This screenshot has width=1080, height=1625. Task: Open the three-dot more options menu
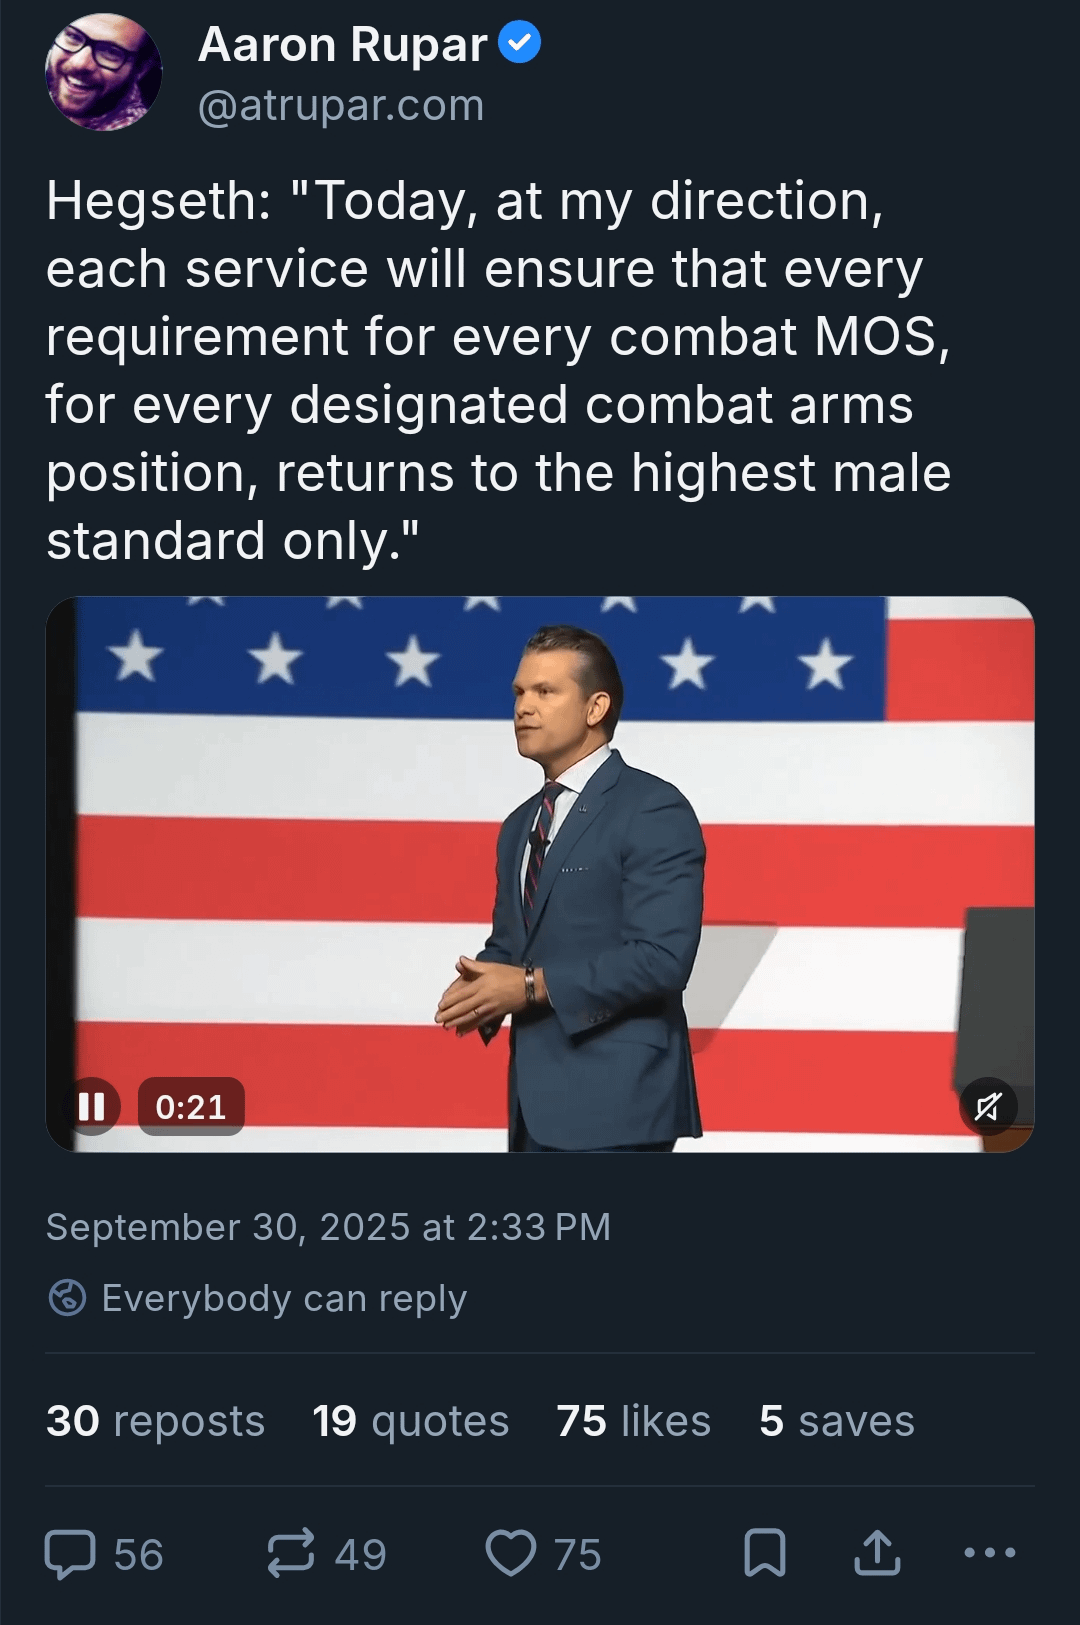(x=990, y=1553)
